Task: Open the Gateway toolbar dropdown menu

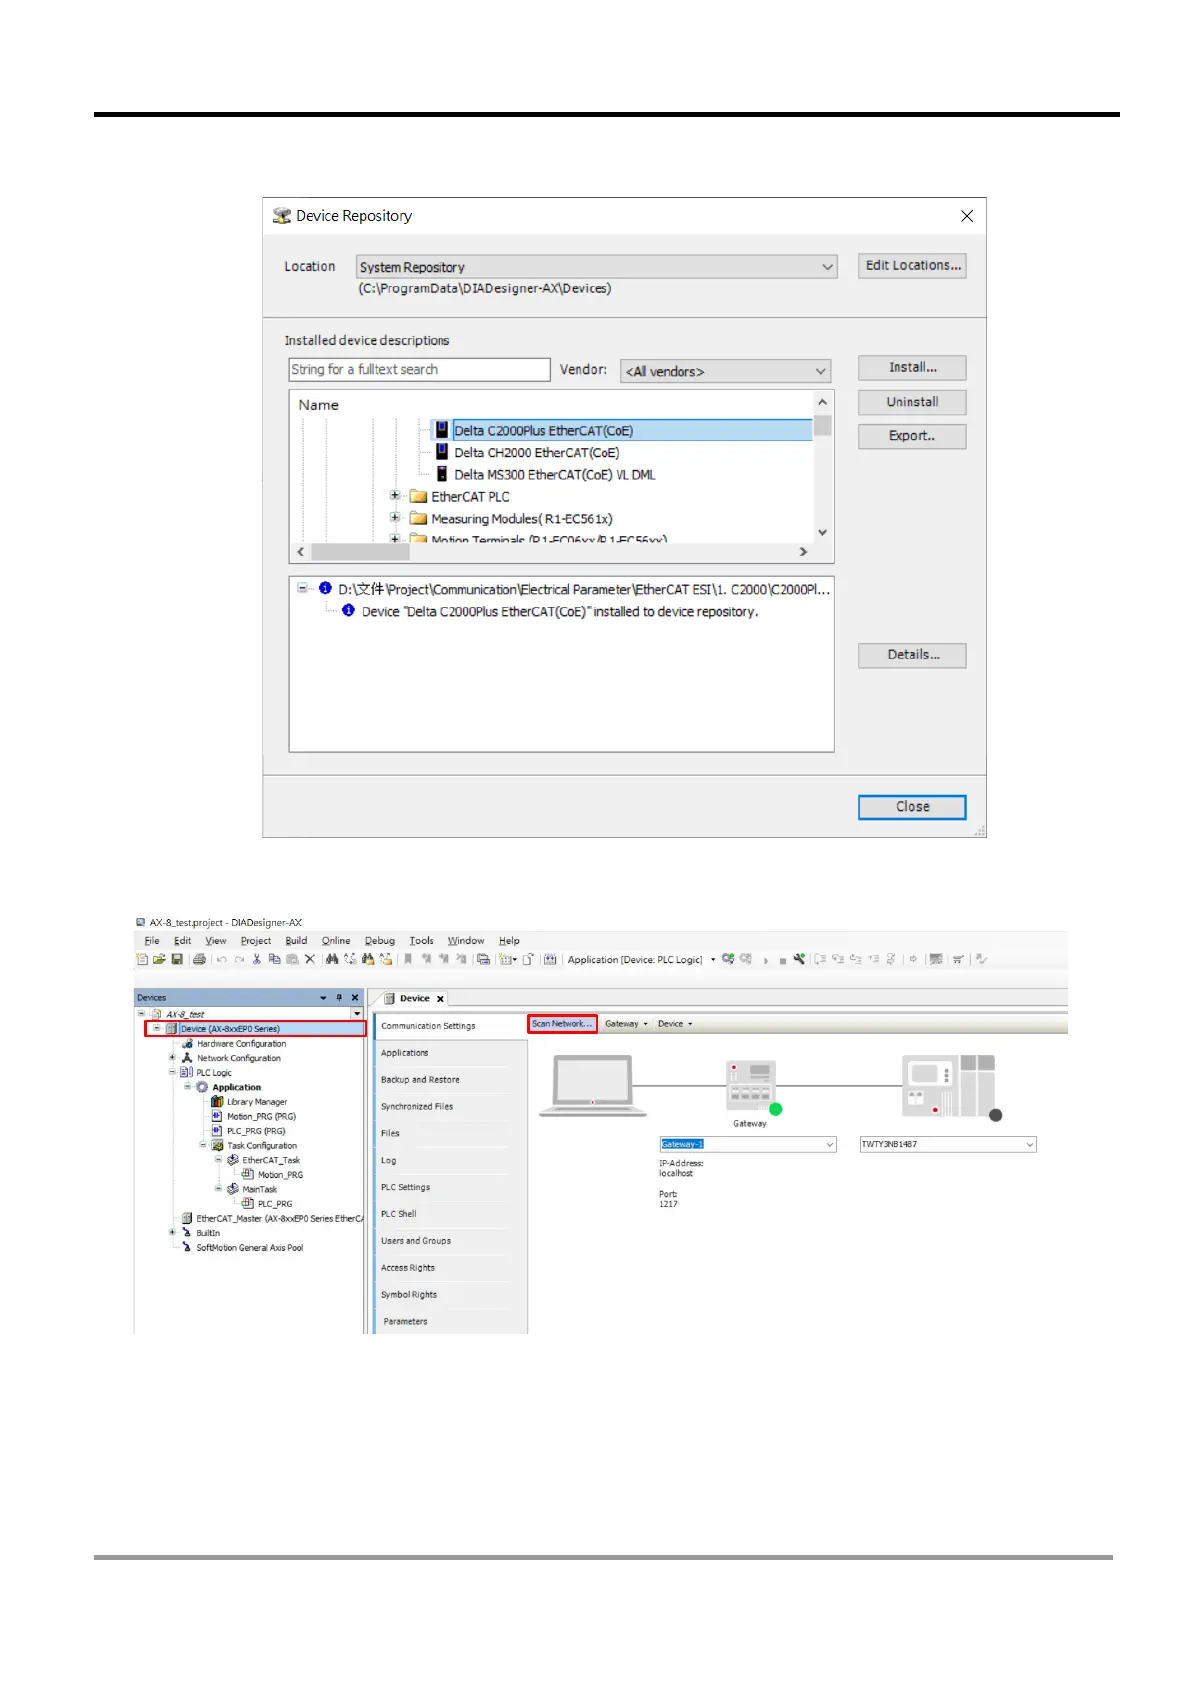Action: pyautogui.click(x=626, y=1024)
